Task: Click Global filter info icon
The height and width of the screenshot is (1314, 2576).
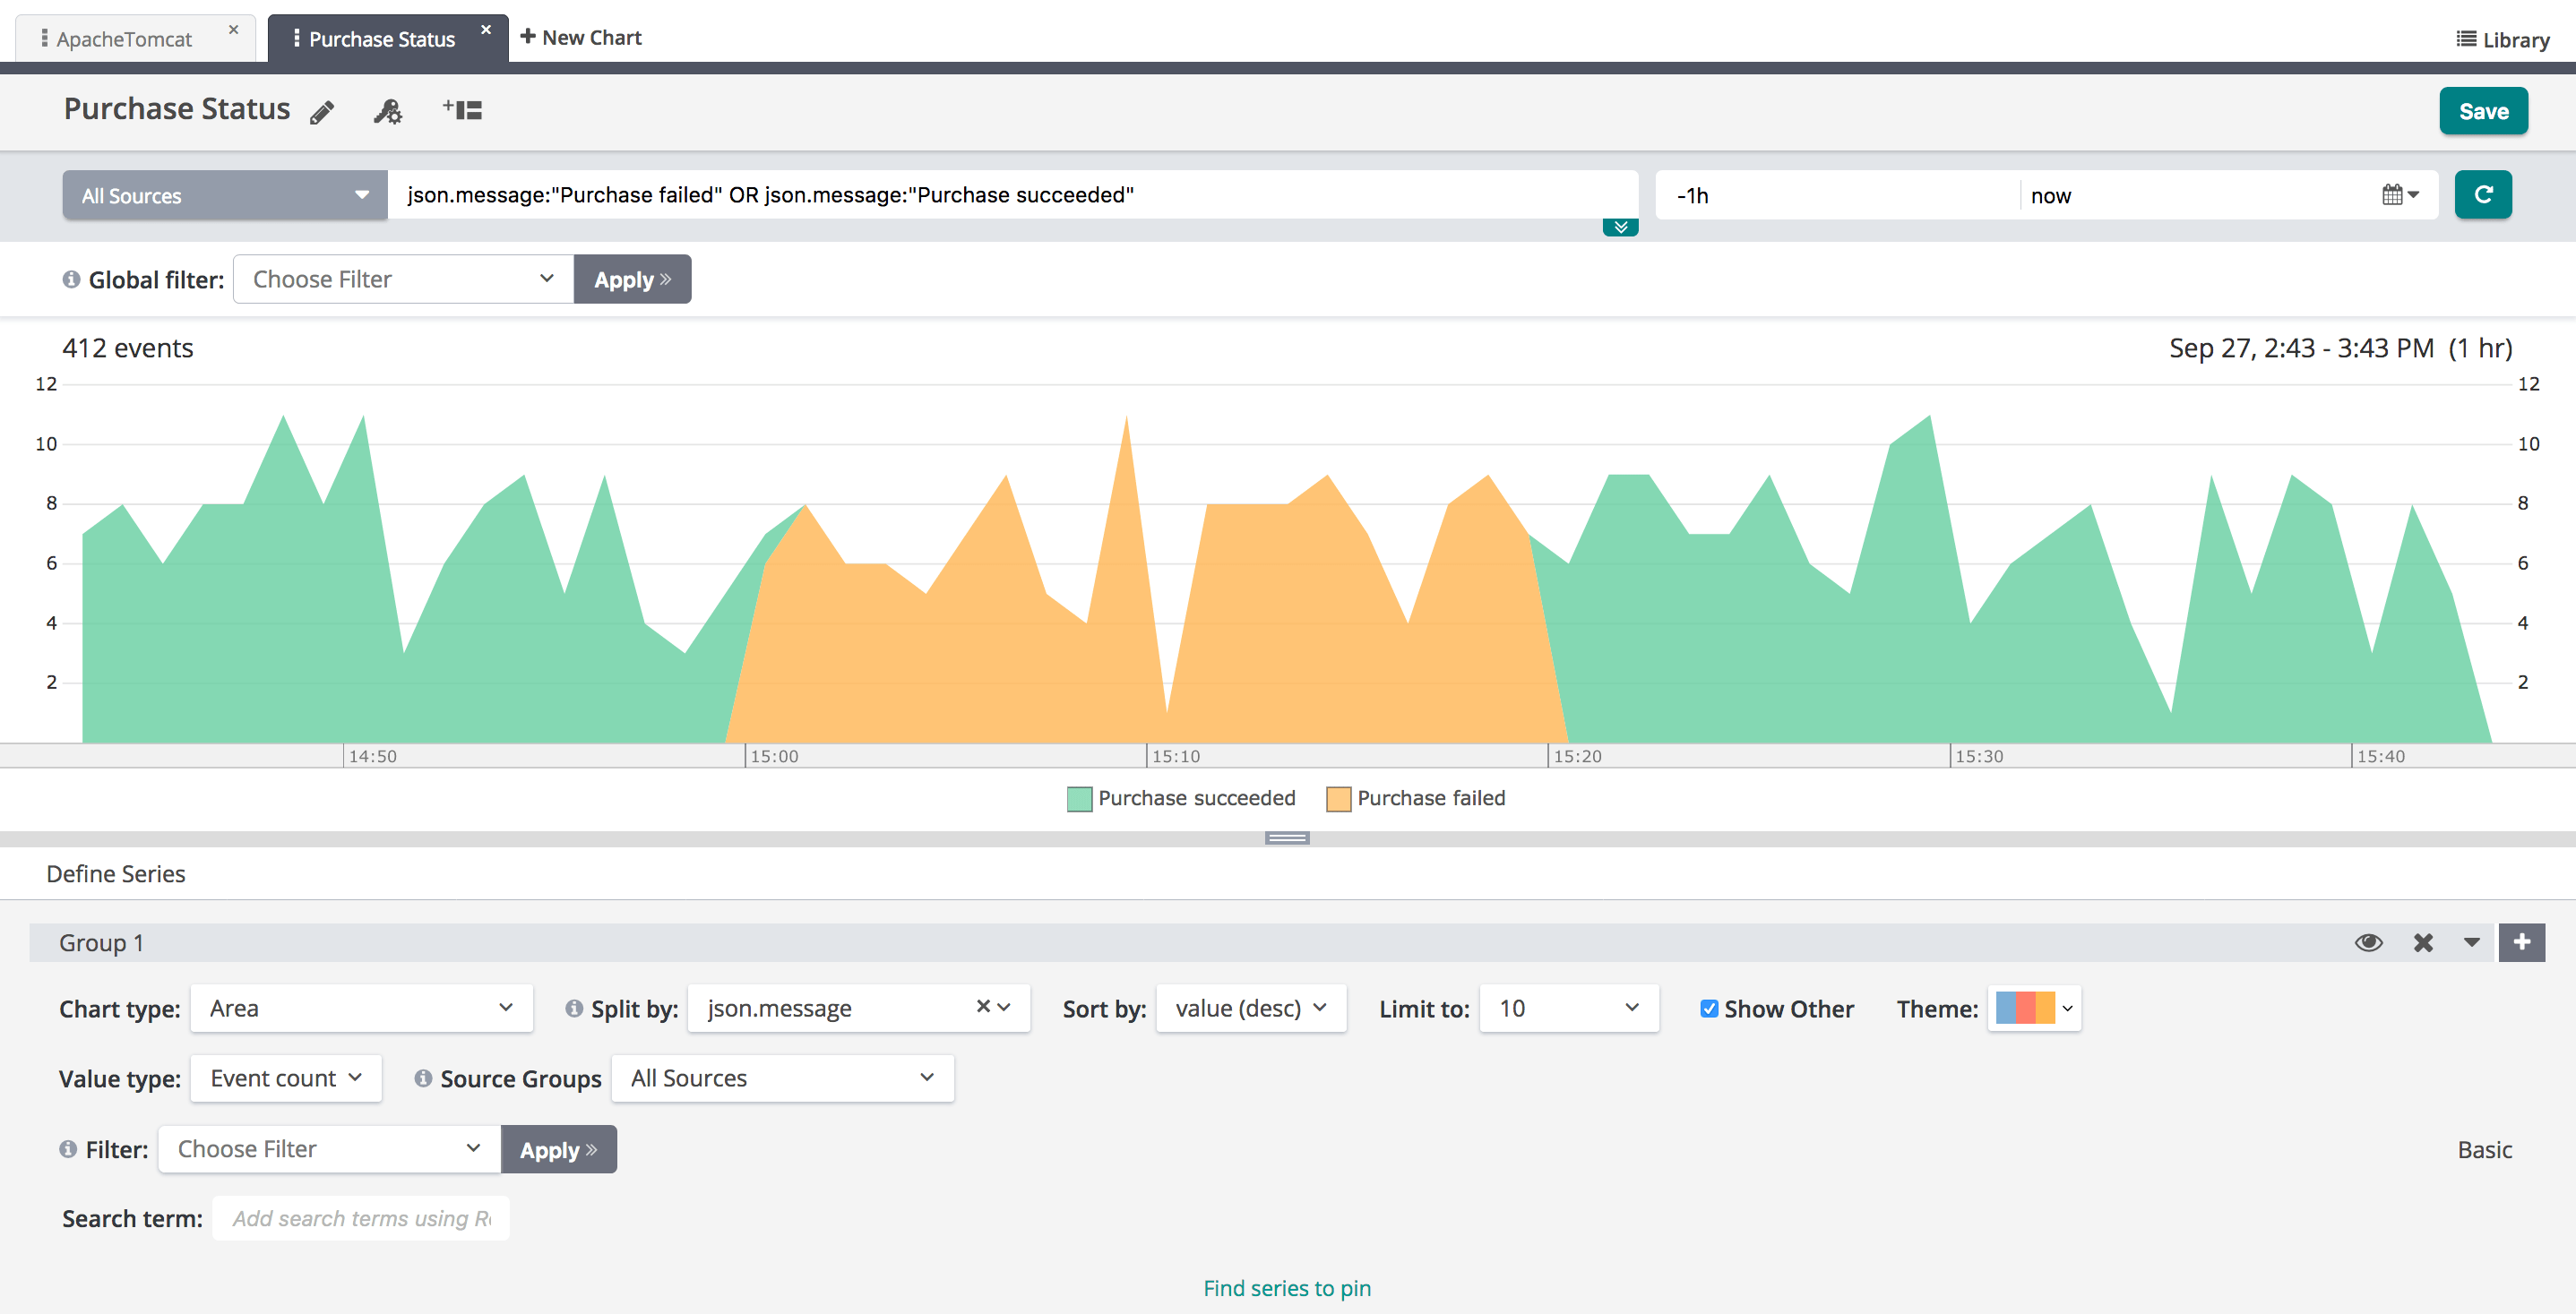Action: coord(71,280)
